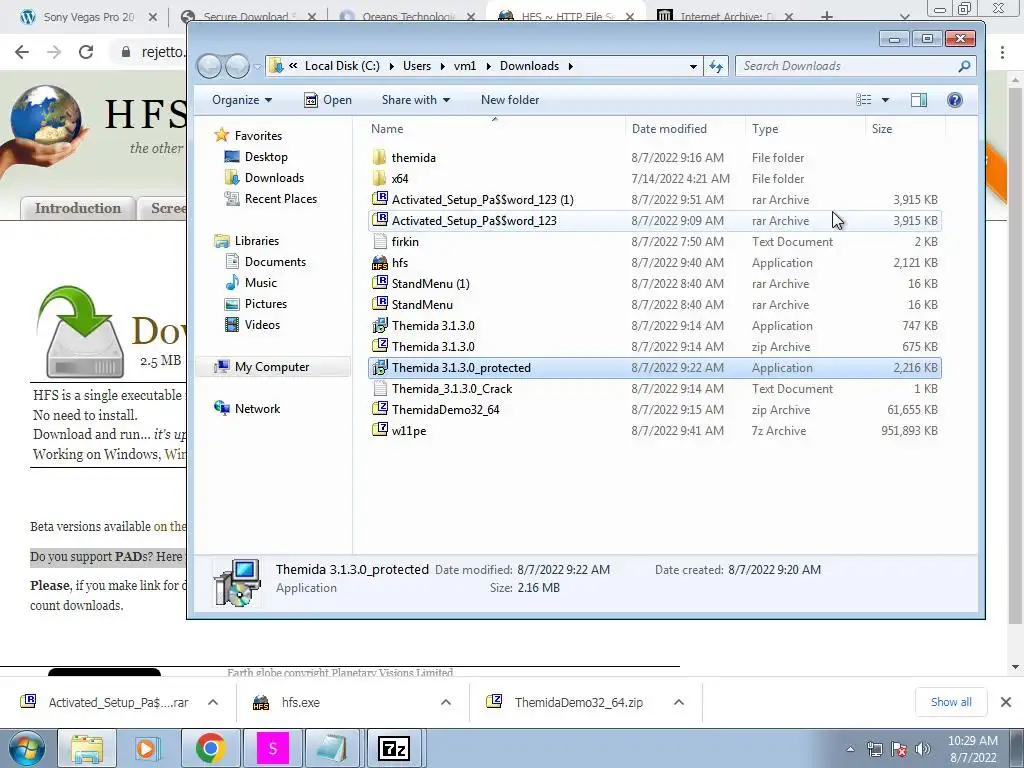The image size is (1024, 768).
Task: Open hfs.exe download item menu chevron
Action: [x=446, y=702]
